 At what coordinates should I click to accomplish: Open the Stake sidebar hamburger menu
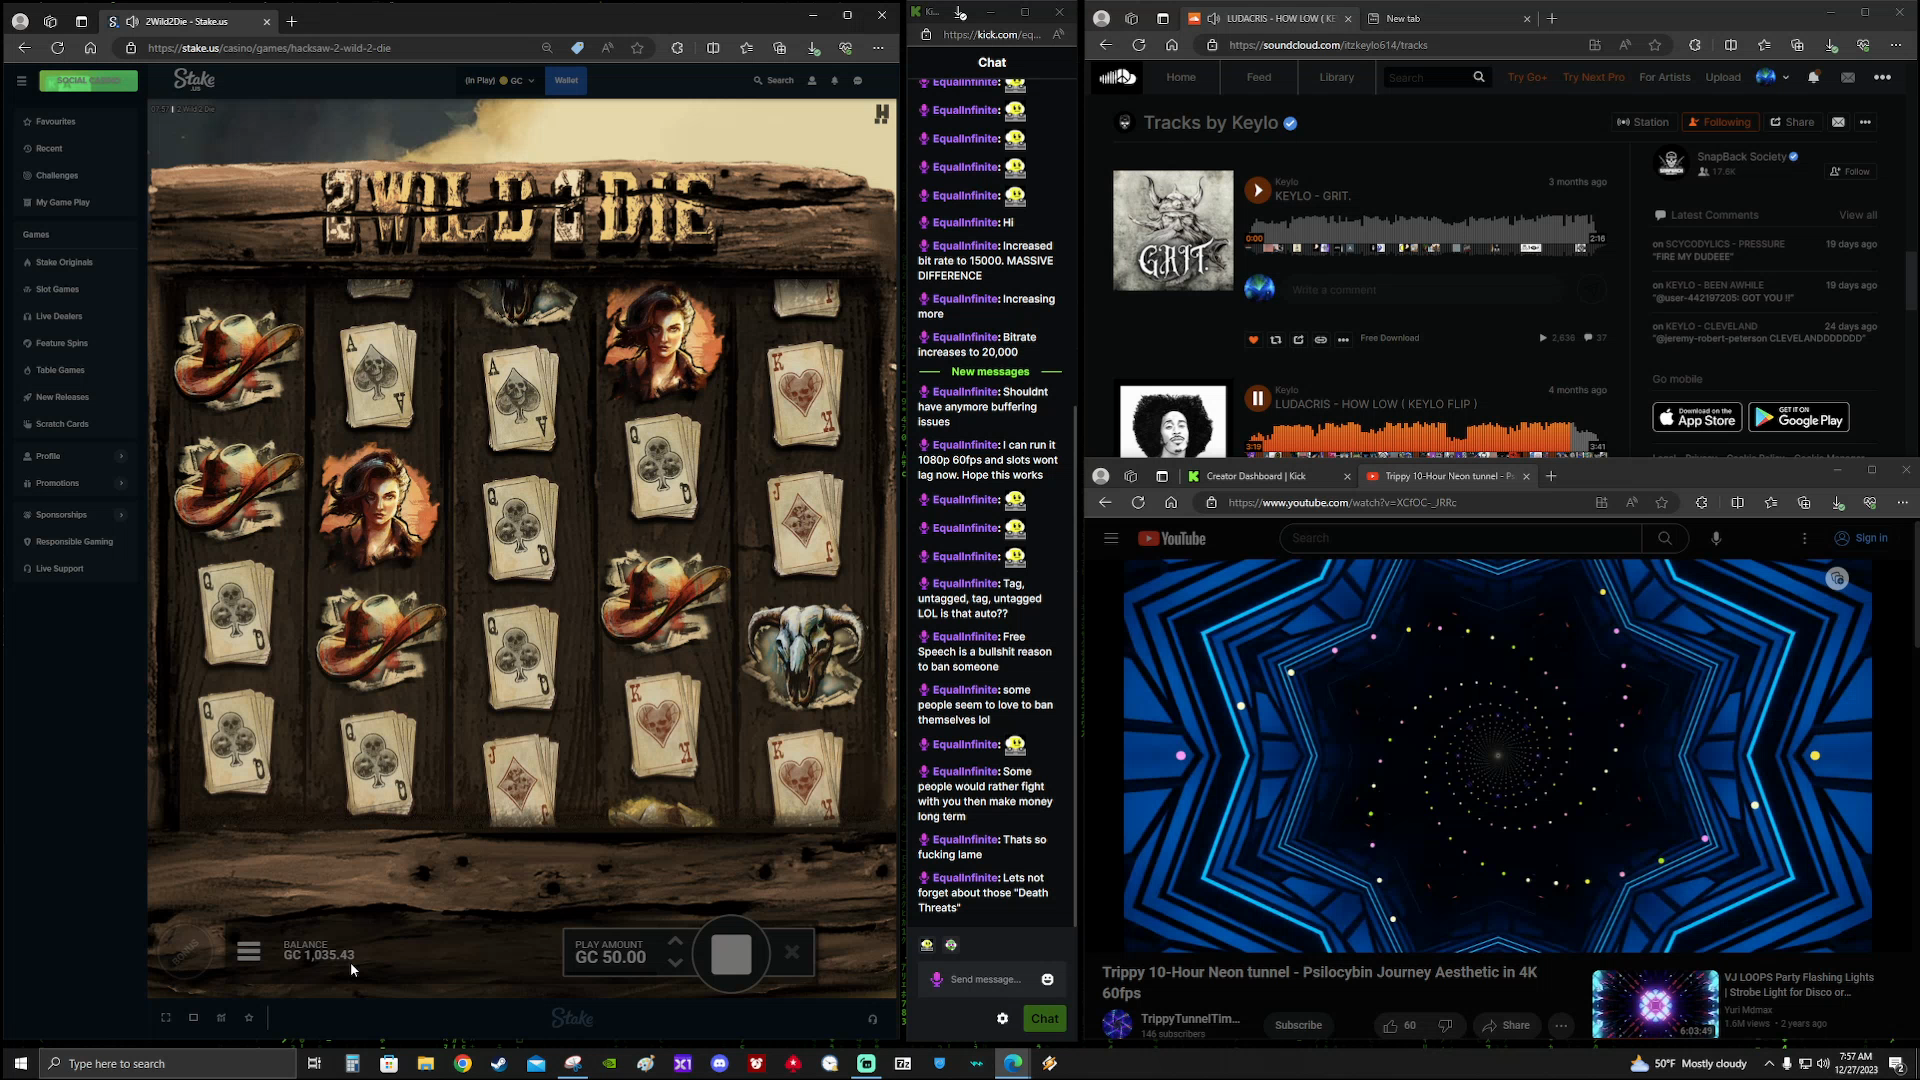coord(21,81)
